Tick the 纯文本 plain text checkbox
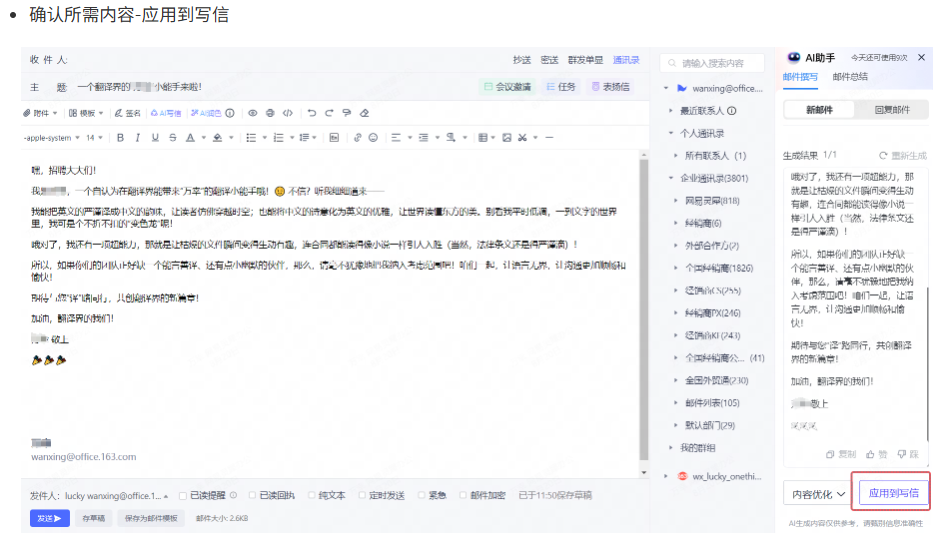 click(312, 496)
